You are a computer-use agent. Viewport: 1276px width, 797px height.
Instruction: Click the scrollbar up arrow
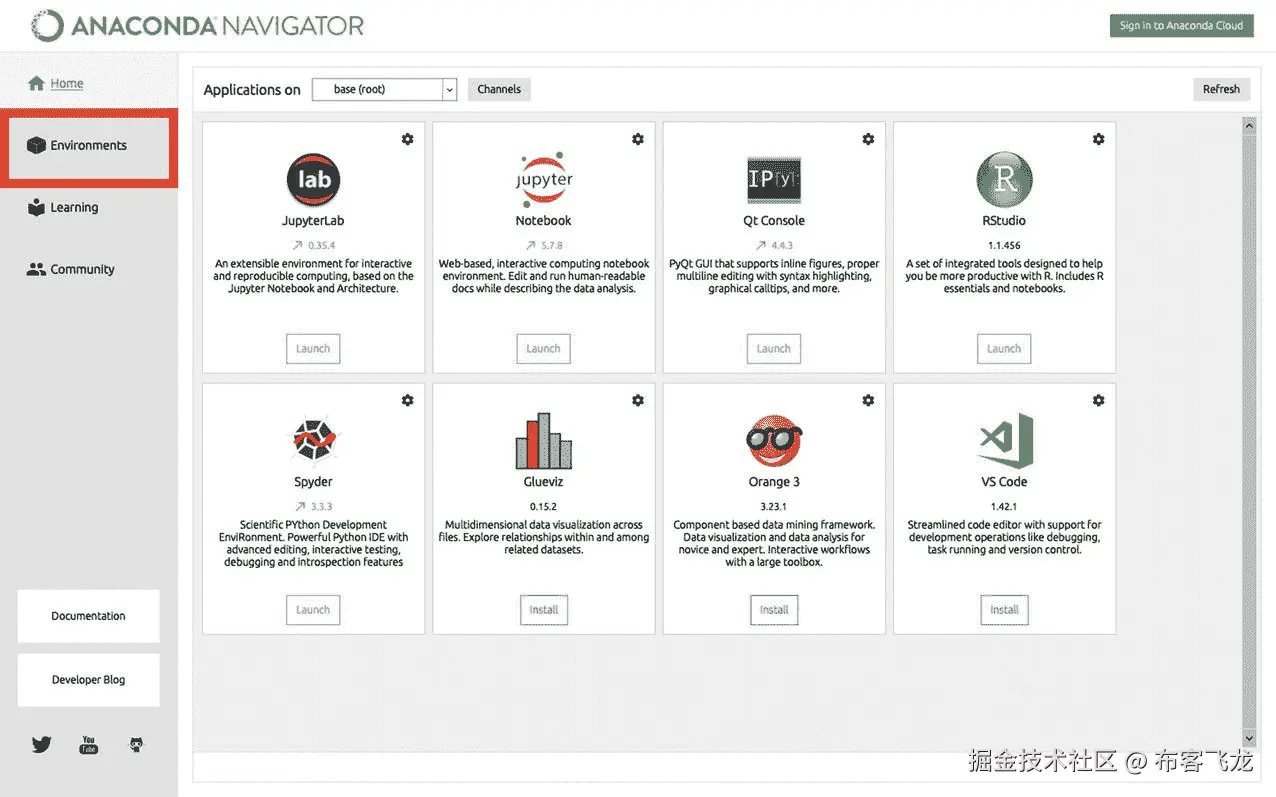(x=1249, y=125)
